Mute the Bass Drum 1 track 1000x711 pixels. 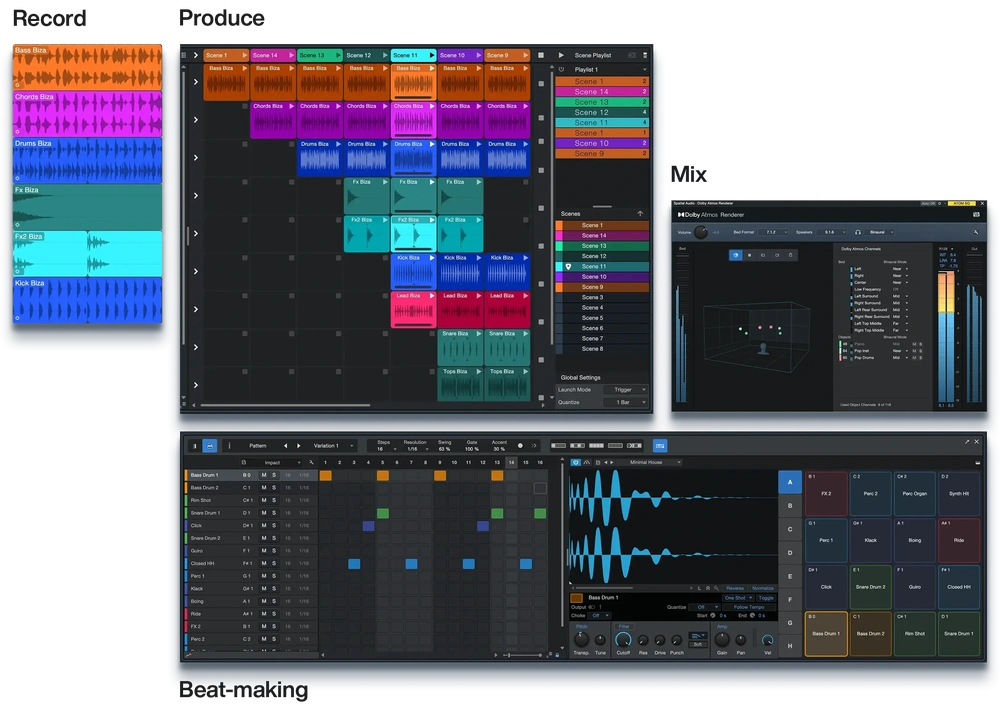pos(264,475)
